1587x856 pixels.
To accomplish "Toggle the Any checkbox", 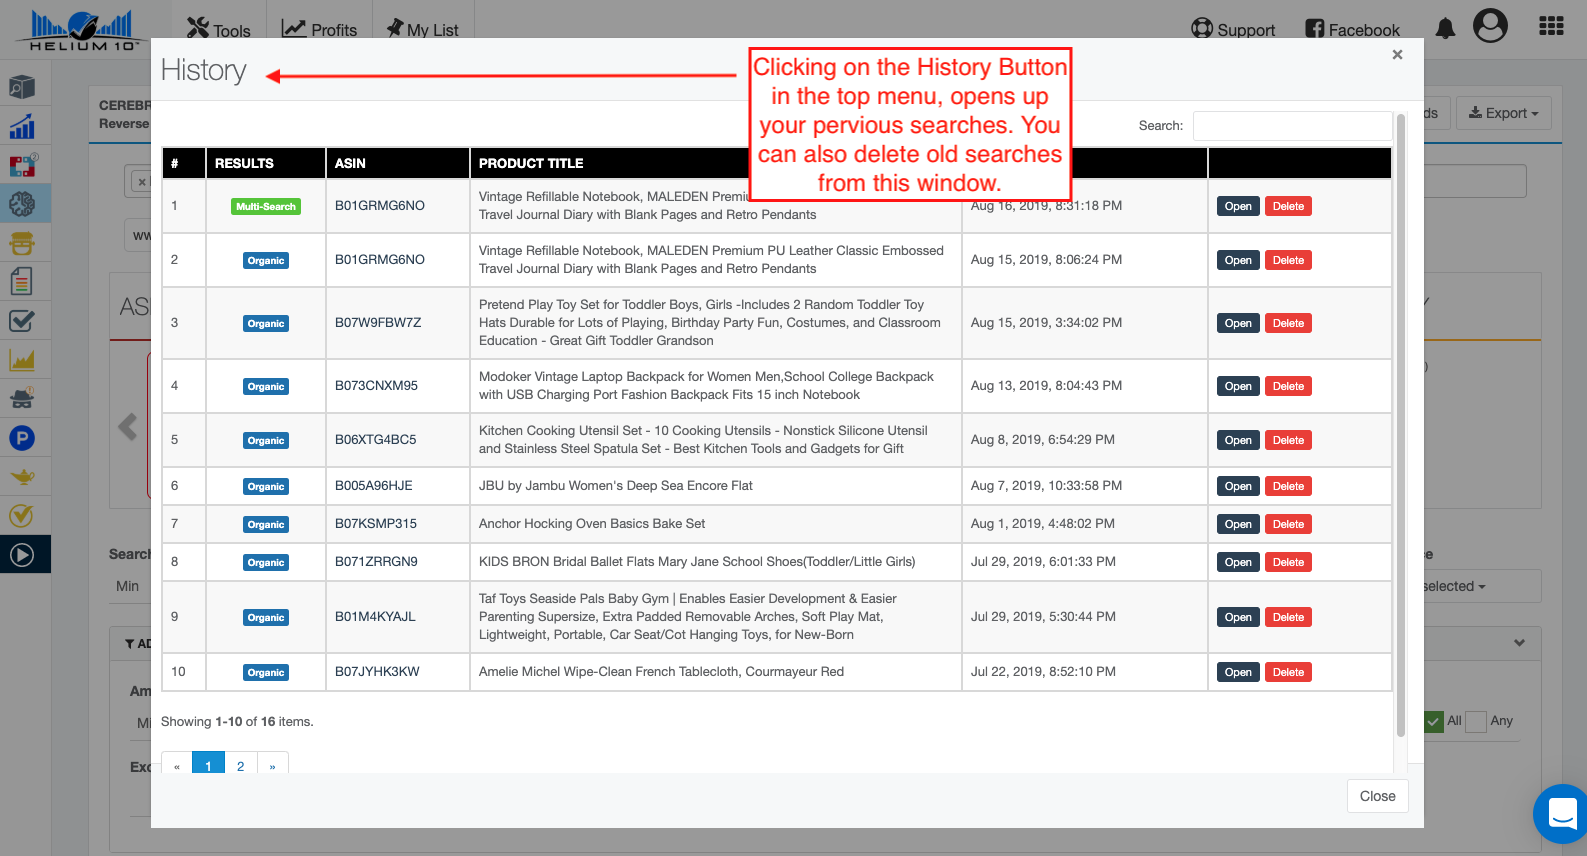I will [1476, 721].
